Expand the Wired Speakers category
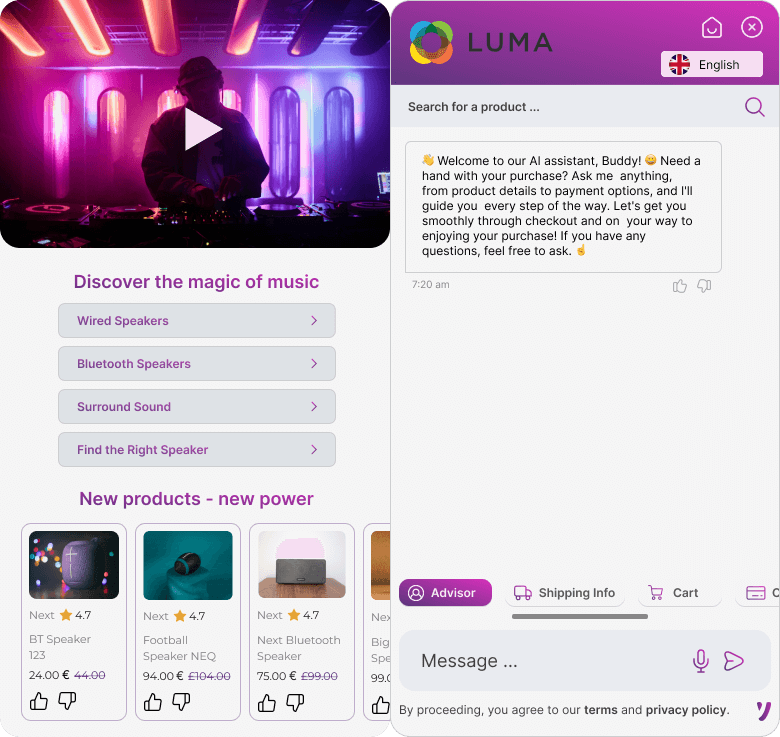The height and width of the screenshot is (737, 780). click(196, 320)
